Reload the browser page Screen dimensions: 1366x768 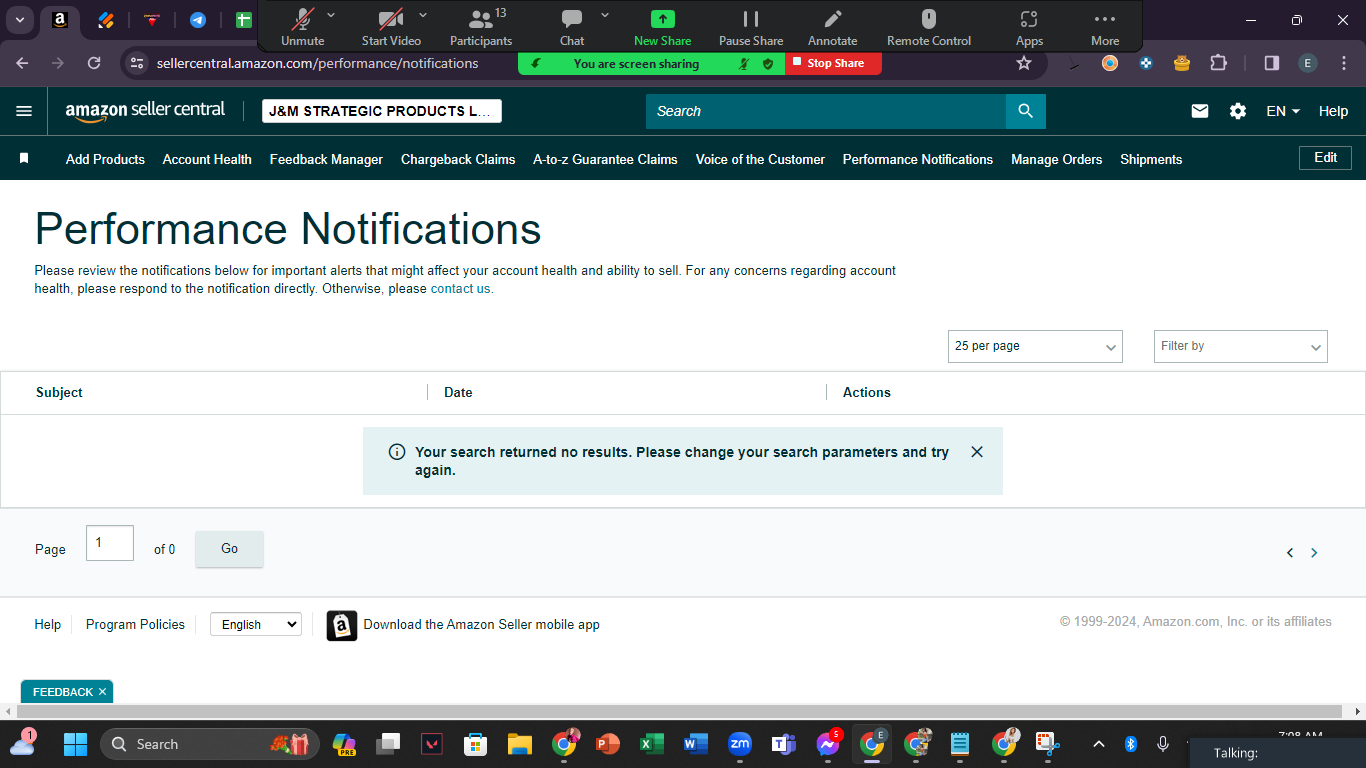[94, 63]
